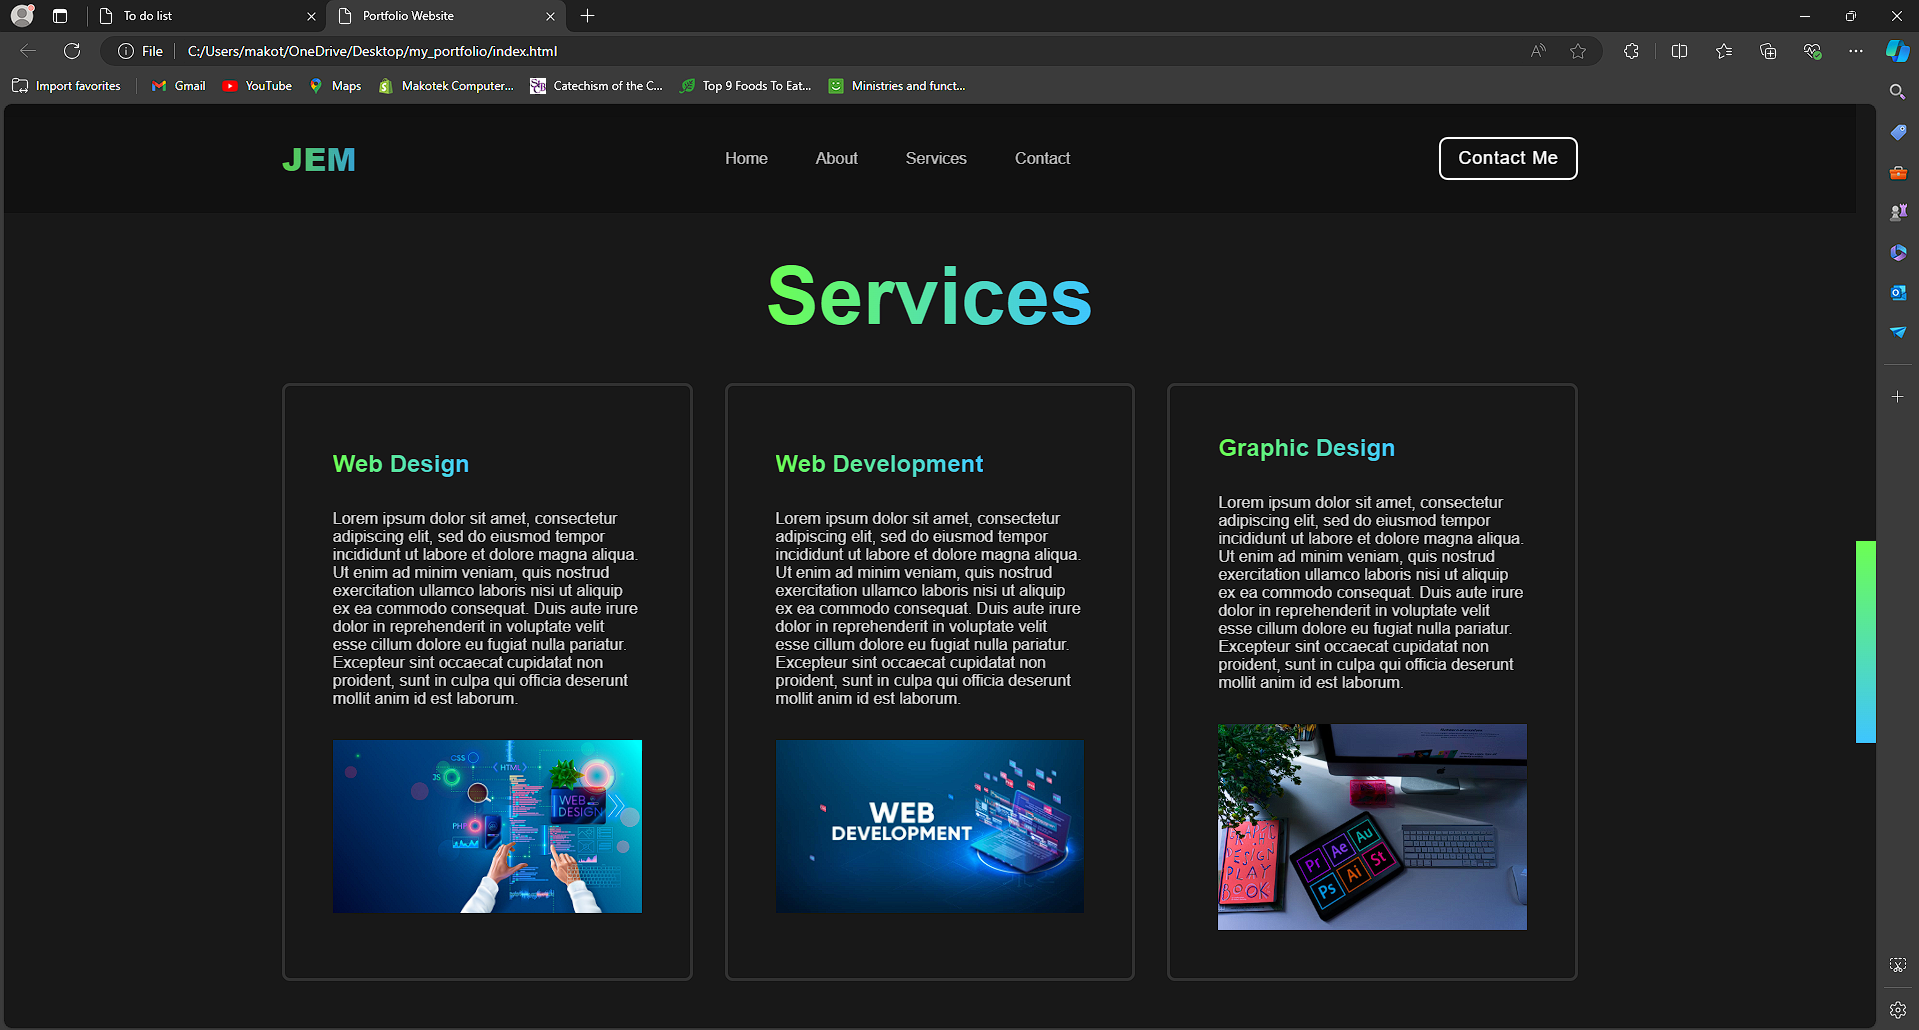Click the JEM logo
Screen dimensions: 1919x1030
pyautogui.click(x=319, y=160)
